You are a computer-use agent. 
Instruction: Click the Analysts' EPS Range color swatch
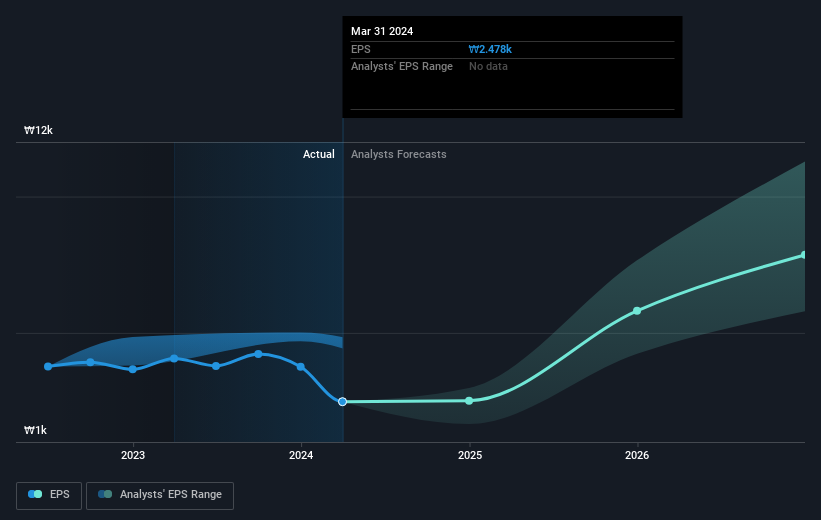tap(105, 494)
